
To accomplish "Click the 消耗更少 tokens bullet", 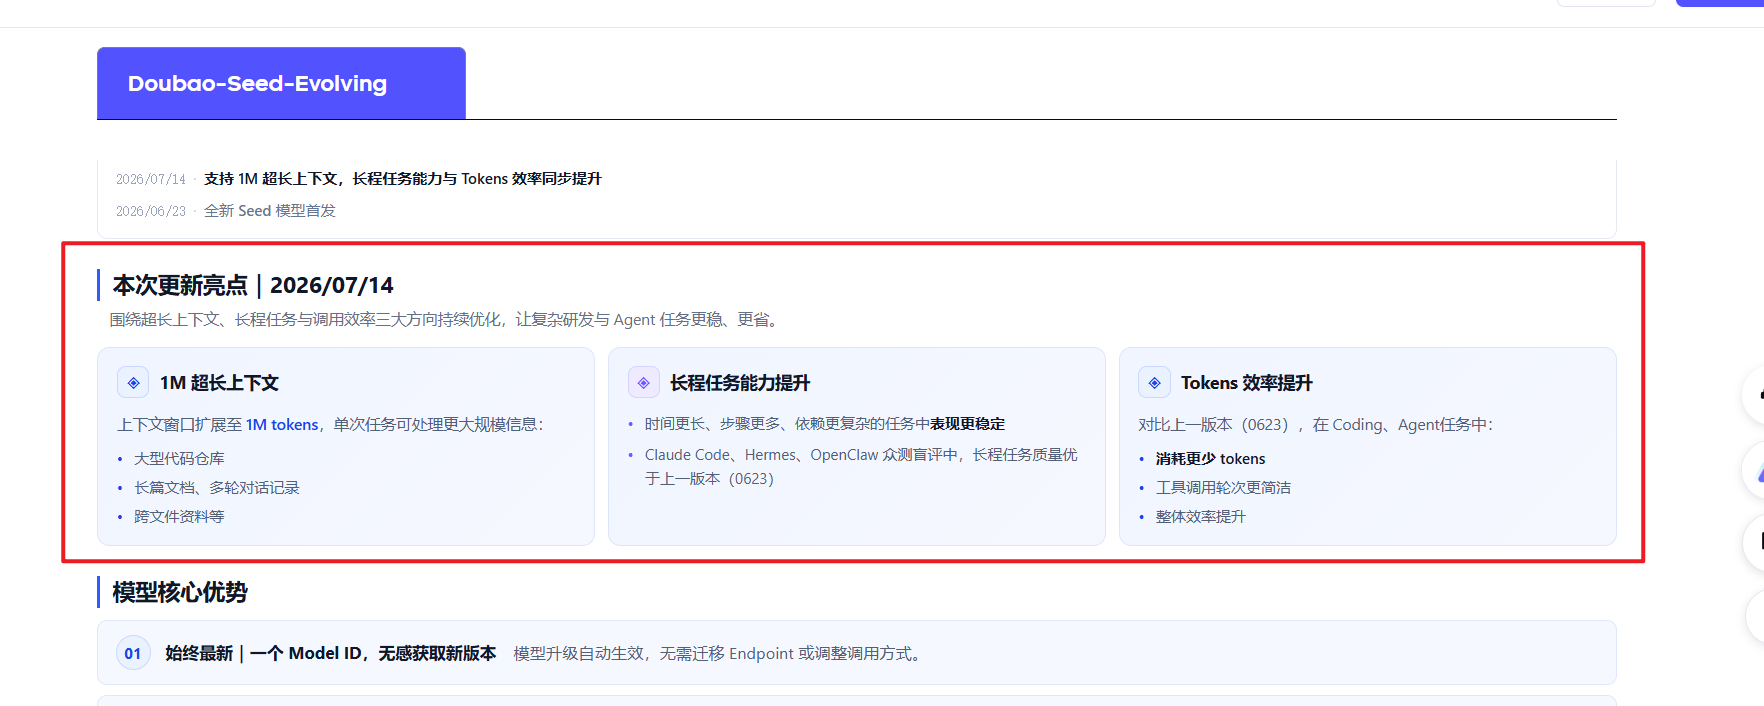I will 1210,459.
